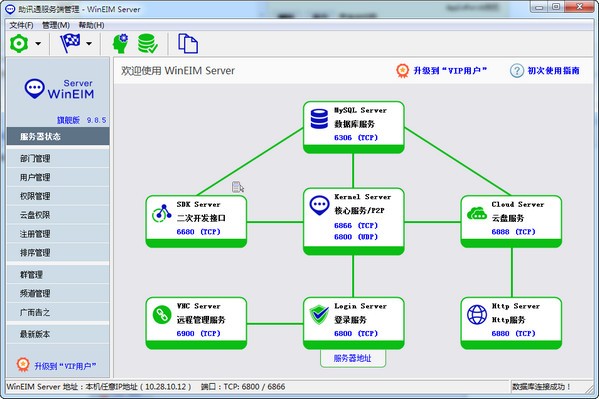Open 最新版本 in the sidebar
This screenshot has width=599, height=399.
point(58,334)
